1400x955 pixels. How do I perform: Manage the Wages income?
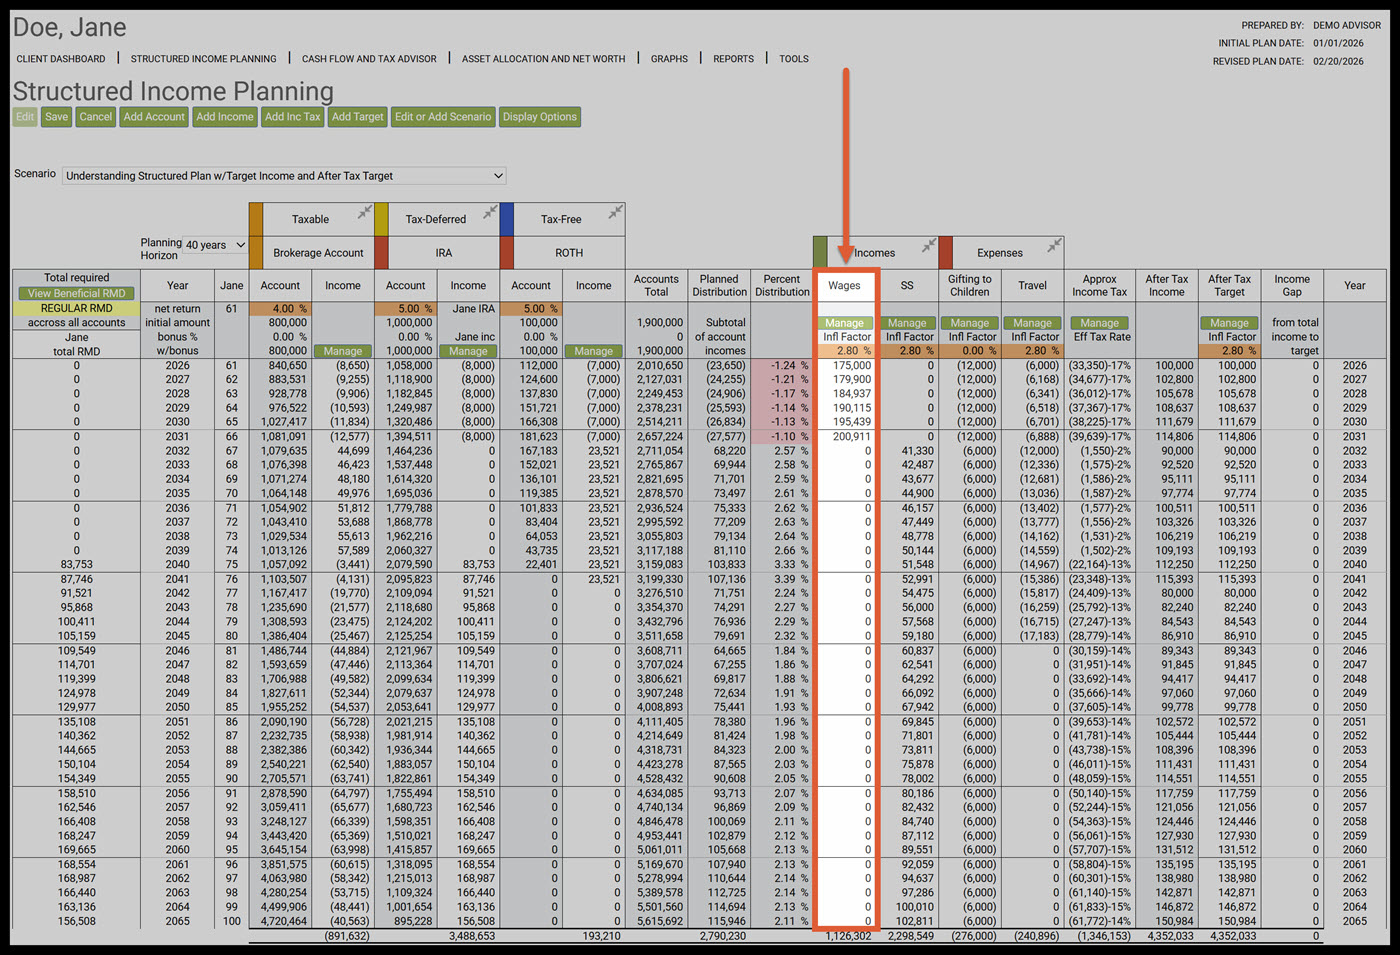[x=845, y=323]
